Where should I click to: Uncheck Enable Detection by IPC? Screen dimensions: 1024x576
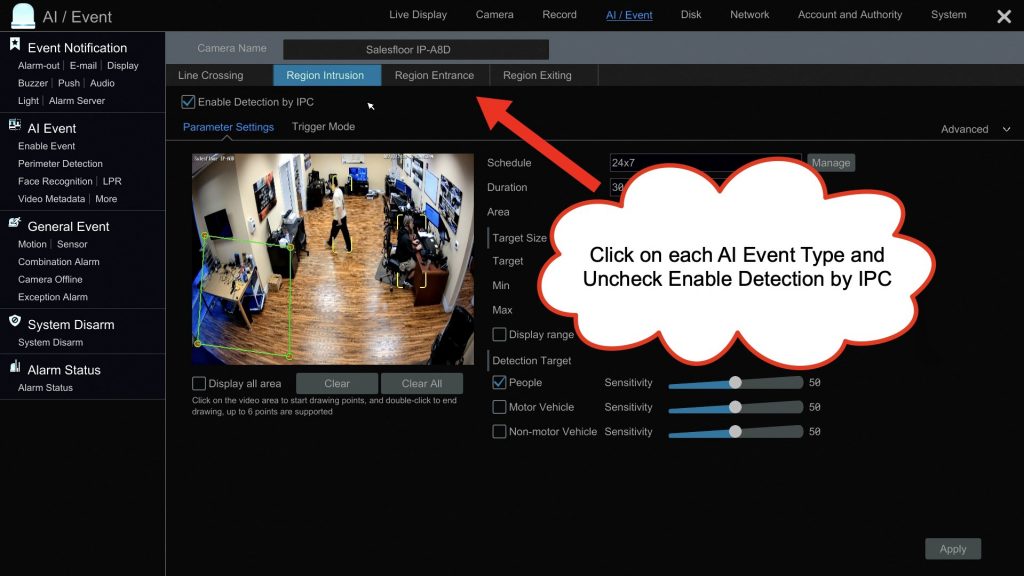tap(188, 102)
